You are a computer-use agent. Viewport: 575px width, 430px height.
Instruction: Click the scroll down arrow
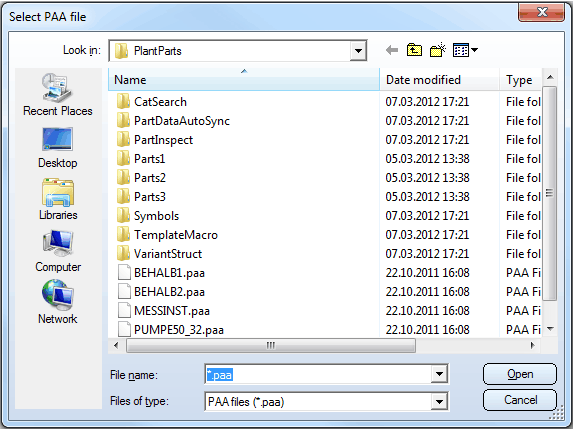click(x=550, y=328)
